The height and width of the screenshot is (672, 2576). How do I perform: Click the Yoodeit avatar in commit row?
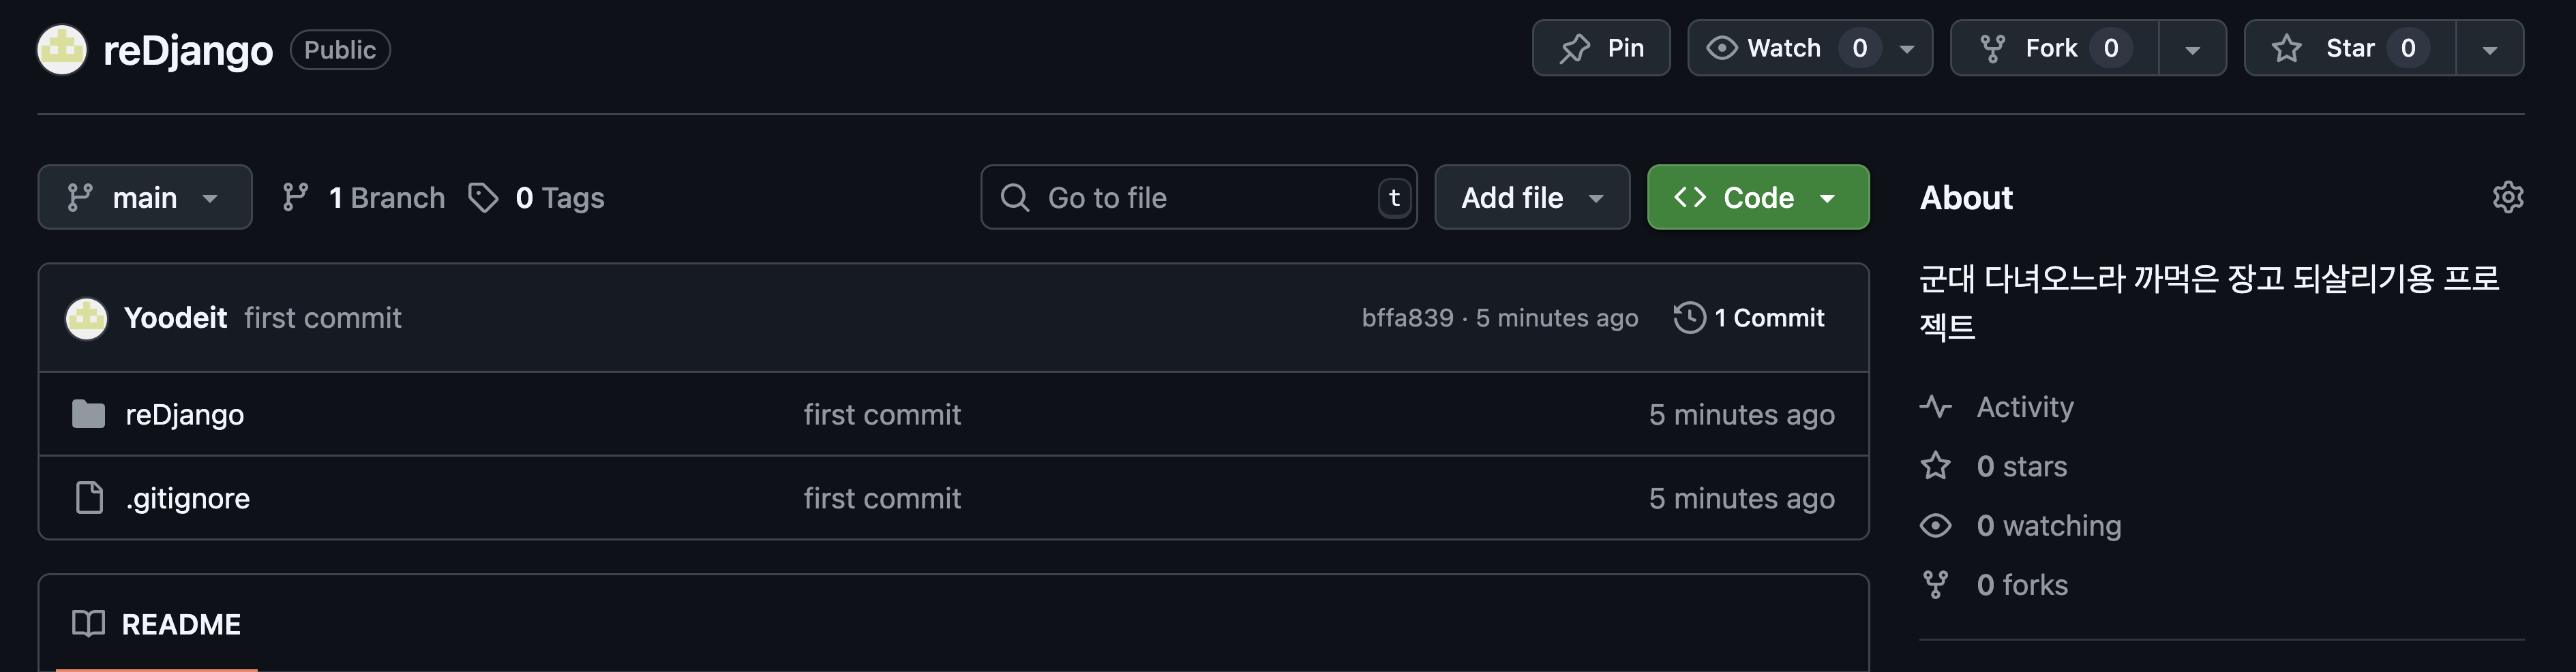coord(87,318)
